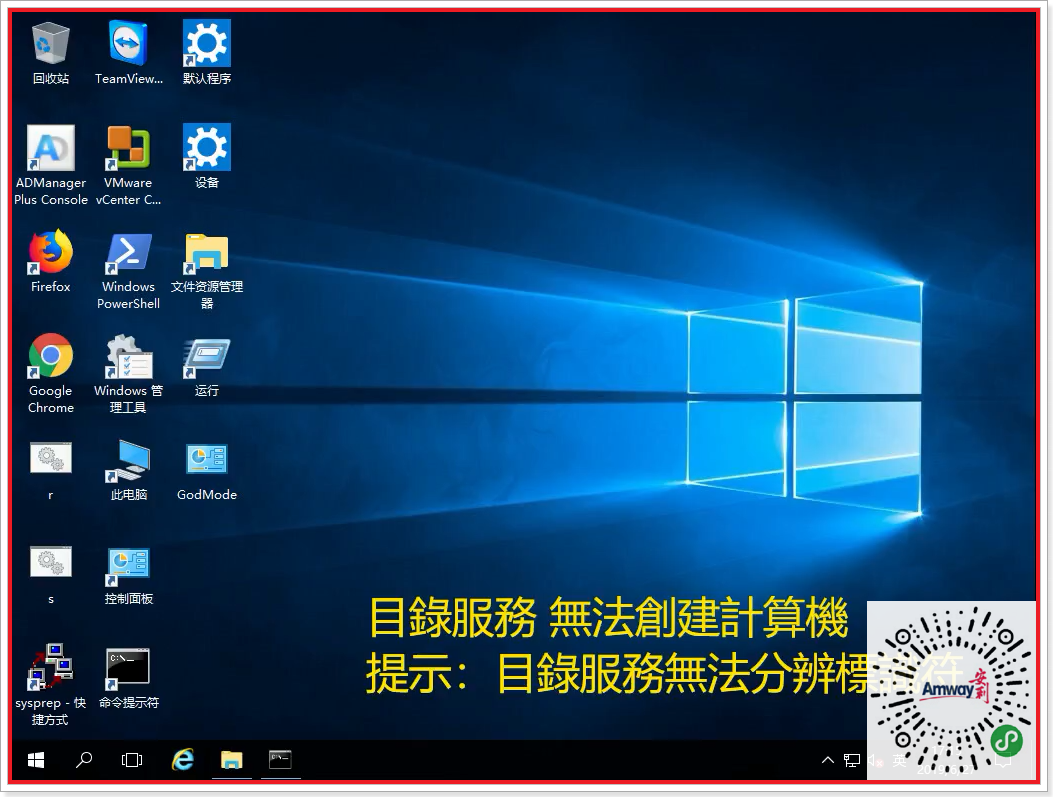Switch to the Command Prompt taskbar window
This screenshot has height=797, width=1053.
[280, 760]
